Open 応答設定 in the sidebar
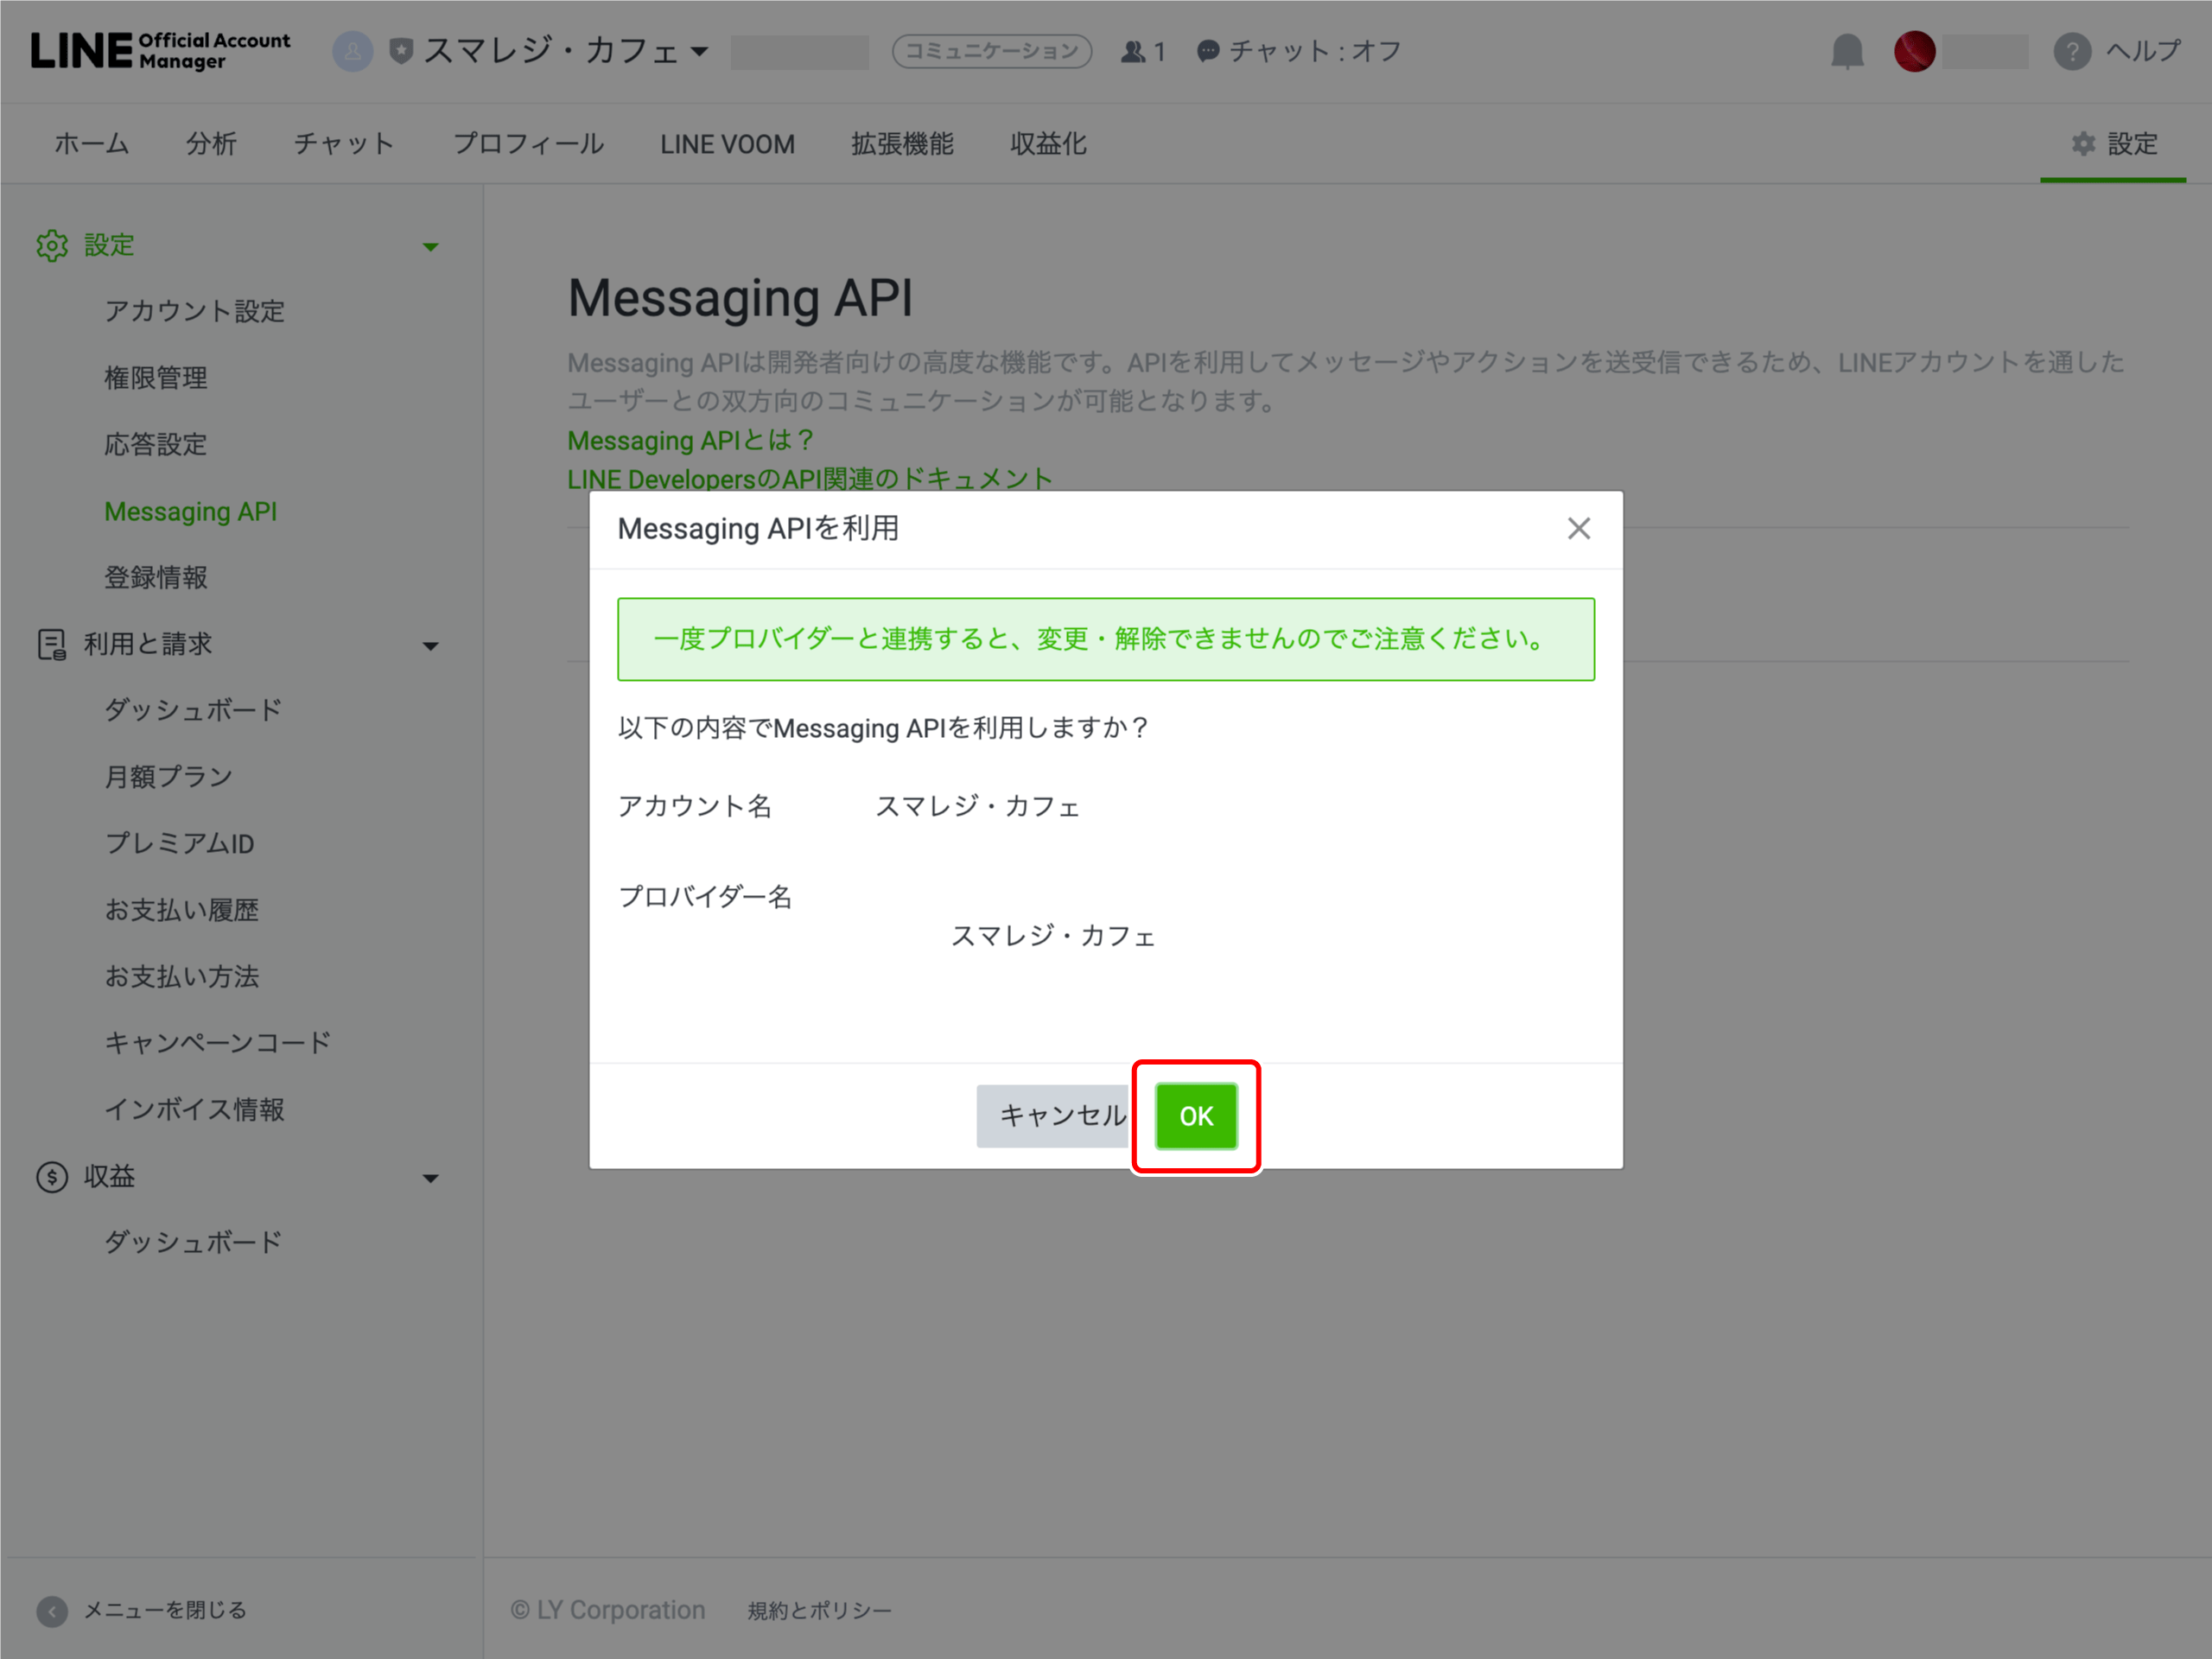Screen dimensions: 2212x1659 pos(156,445)
